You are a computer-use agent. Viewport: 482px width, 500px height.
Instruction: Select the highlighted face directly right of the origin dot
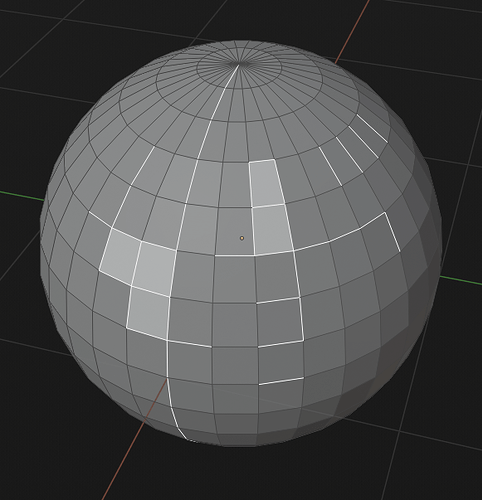pos(273,230)
